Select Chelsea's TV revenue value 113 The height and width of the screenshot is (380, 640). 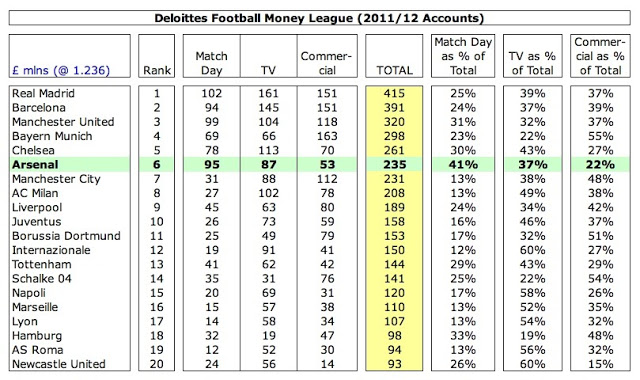coord(269,150)
